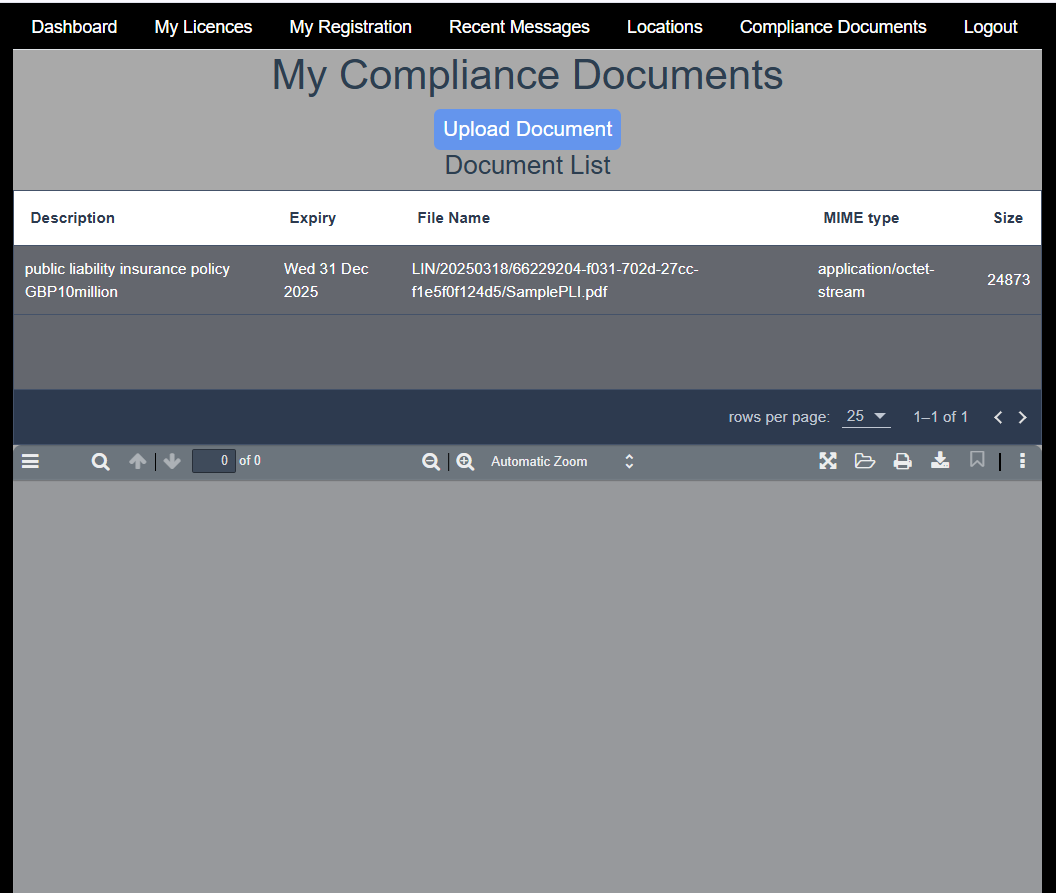This screenshot has height=893, width=1056.
Task: Click the Zoom in icon
Action: (465, 461)
